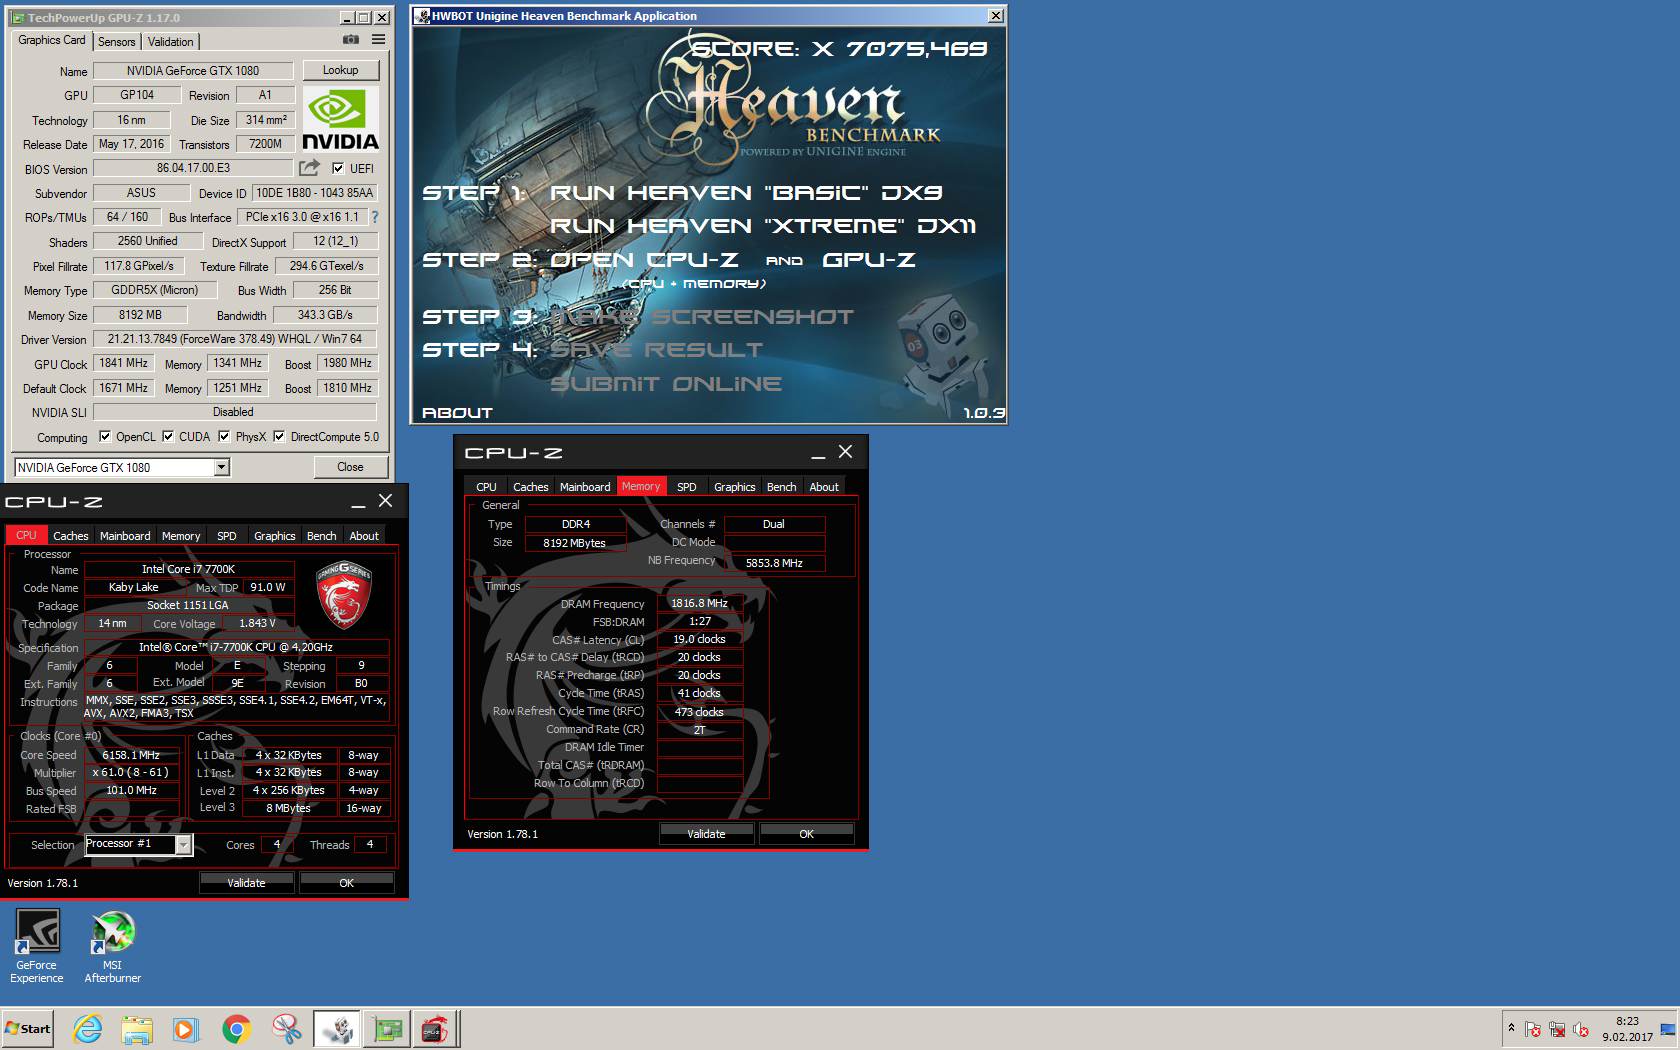Toggle the UEFI checkbox in GPU-Z
The height and width of the screenshot is (1050, 1680).
[x=338, y=168]
